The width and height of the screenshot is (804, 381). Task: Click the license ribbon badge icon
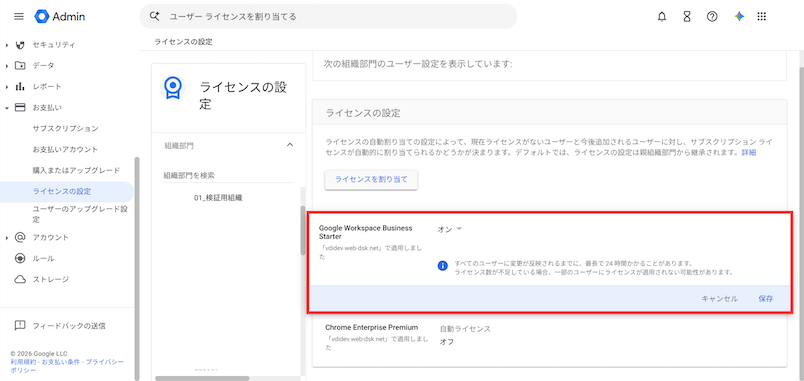(173, 88)
